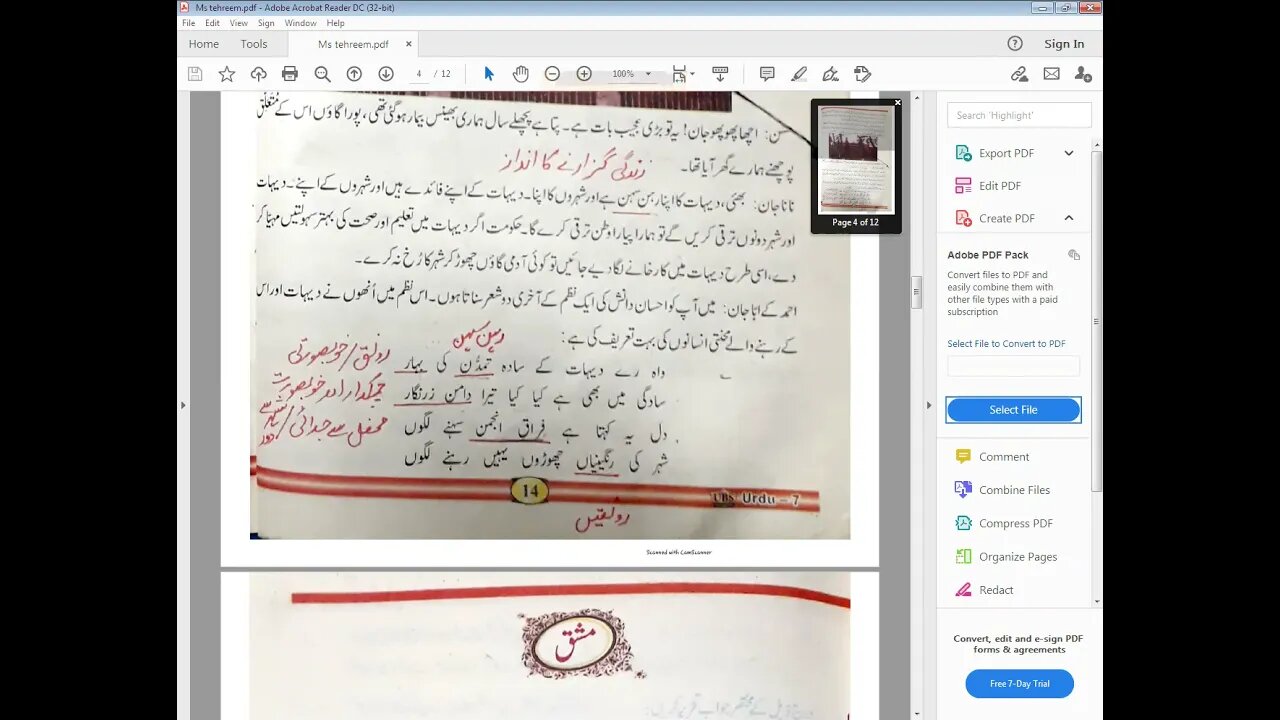Click the stamp/more tools icon
Image resolution: width=1280 pixels, height=720 pixels.
862,74
